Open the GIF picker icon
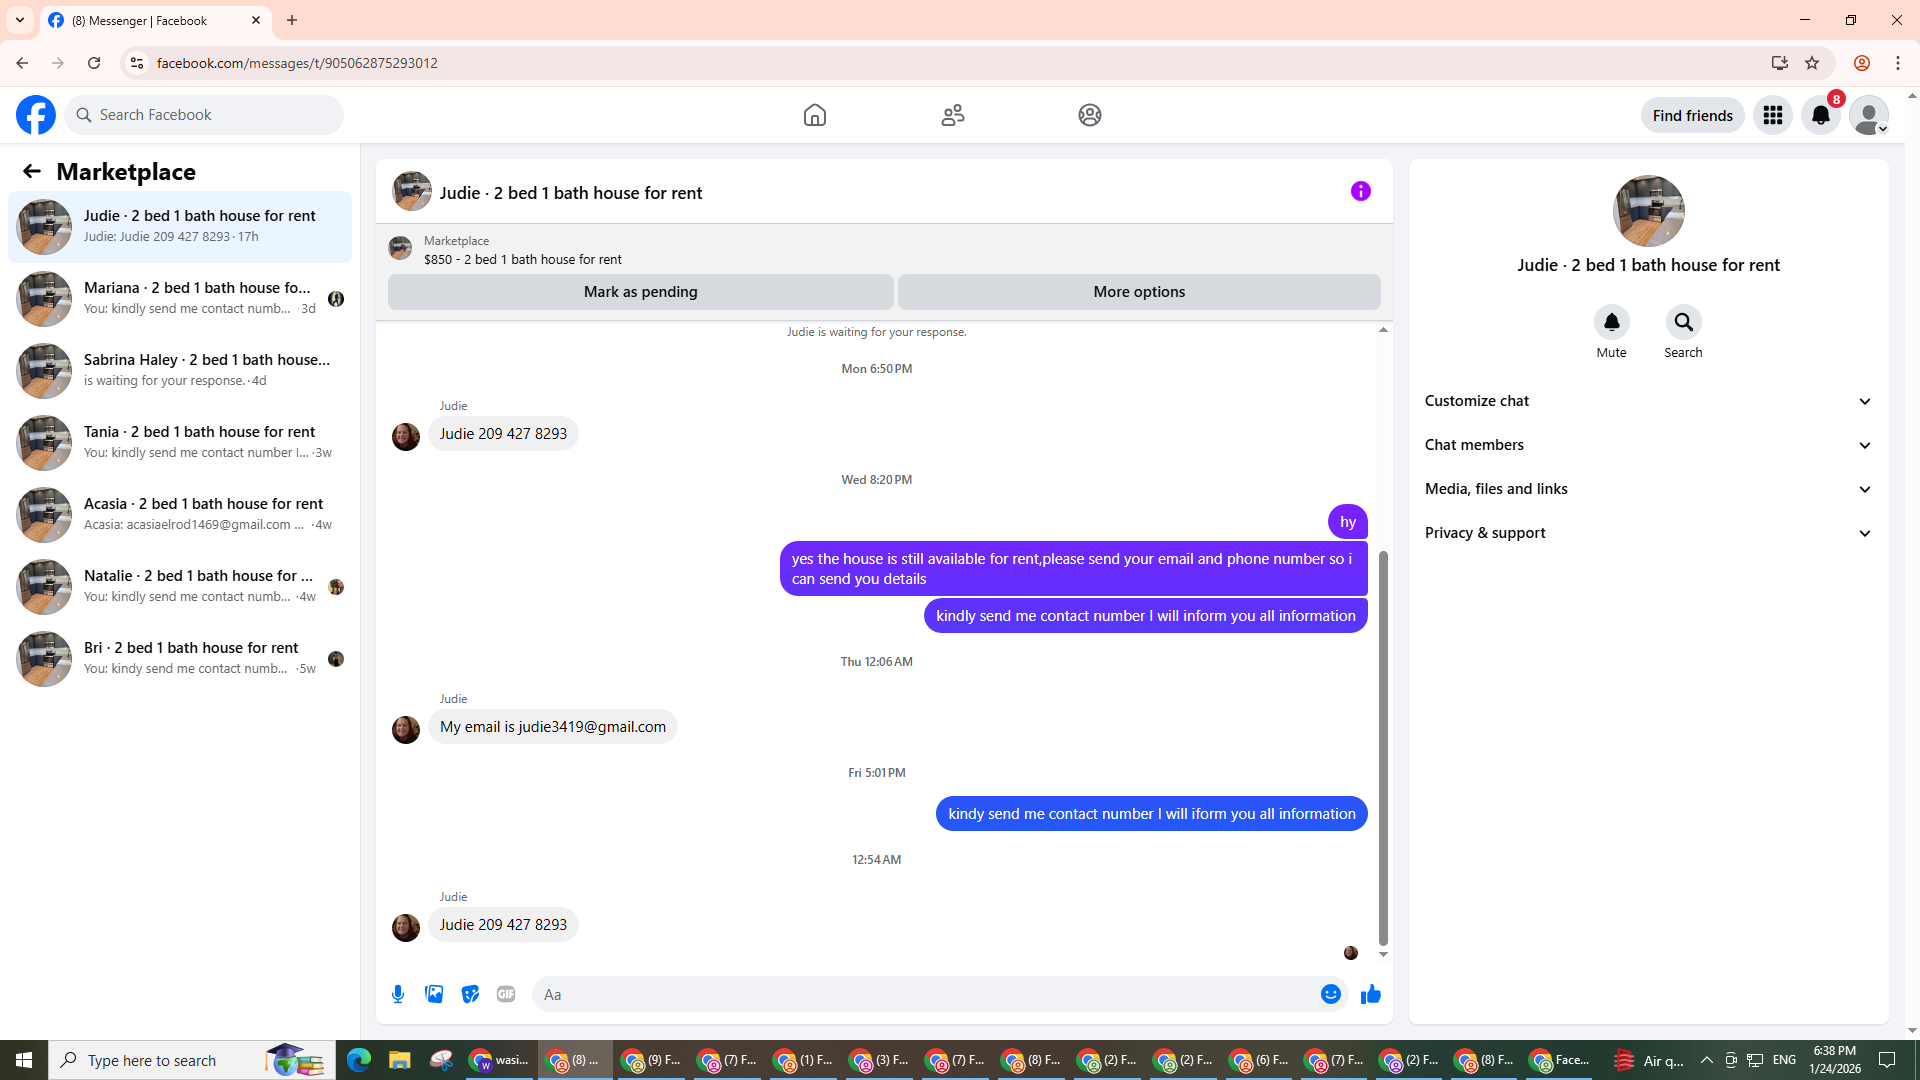The width and height of the screenshot is (1920, 1080). (x=506, y=994)
